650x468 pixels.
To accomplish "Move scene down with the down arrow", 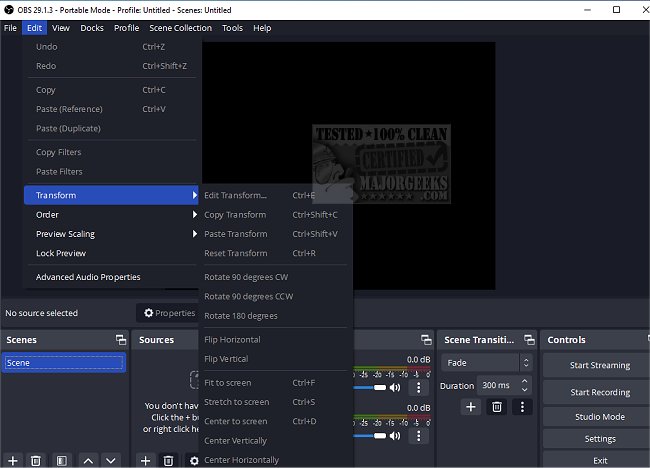I will [x=111, y=461].
